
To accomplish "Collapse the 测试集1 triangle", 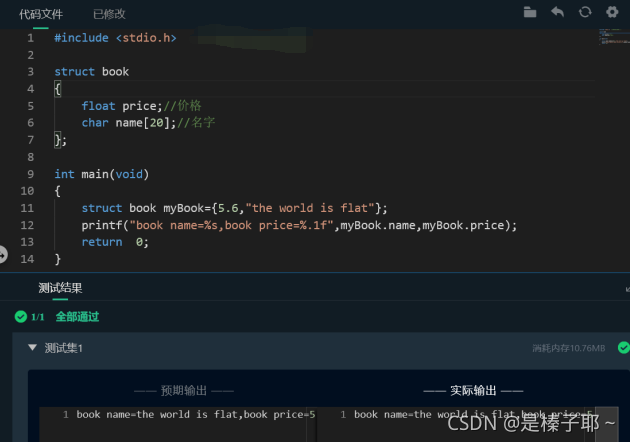I will [x=32, y=347].
